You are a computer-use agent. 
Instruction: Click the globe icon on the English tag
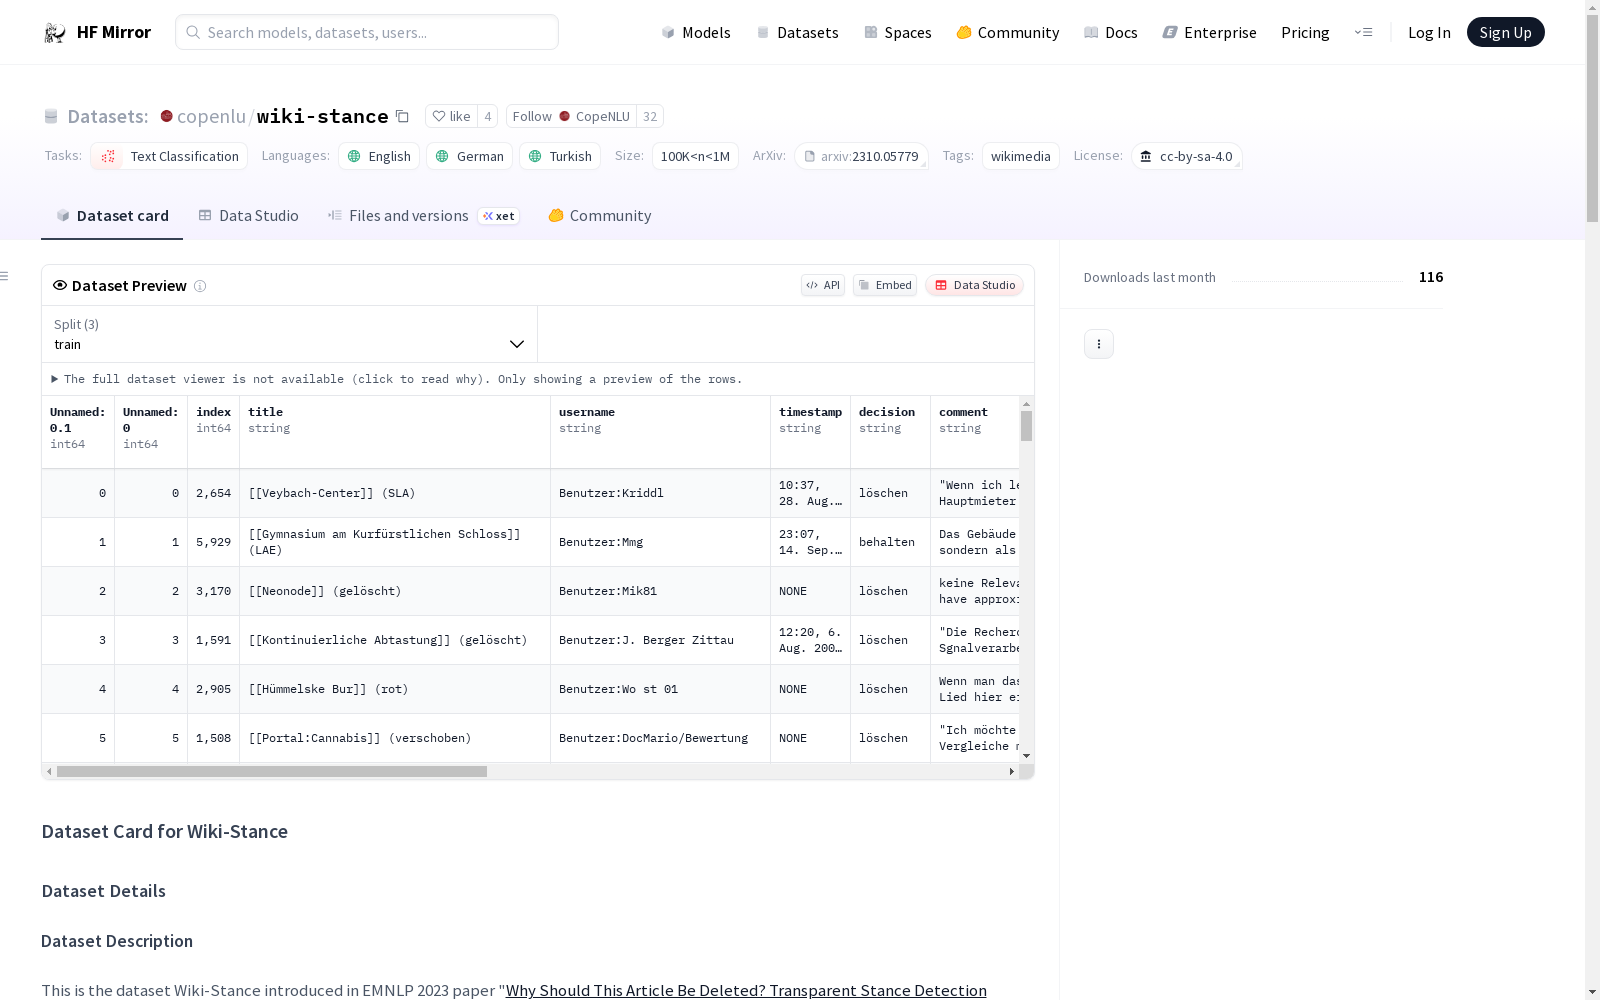(354, 156)
